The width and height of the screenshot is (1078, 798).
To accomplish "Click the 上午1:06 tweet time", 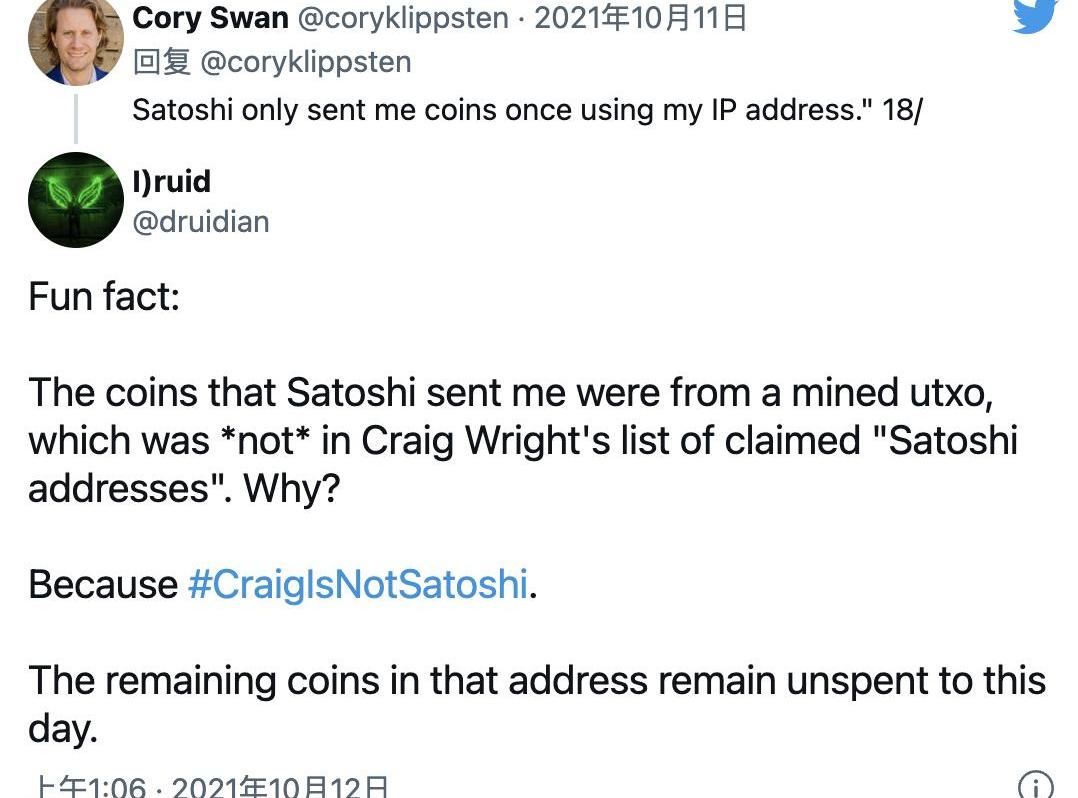I will pos(88,788).
